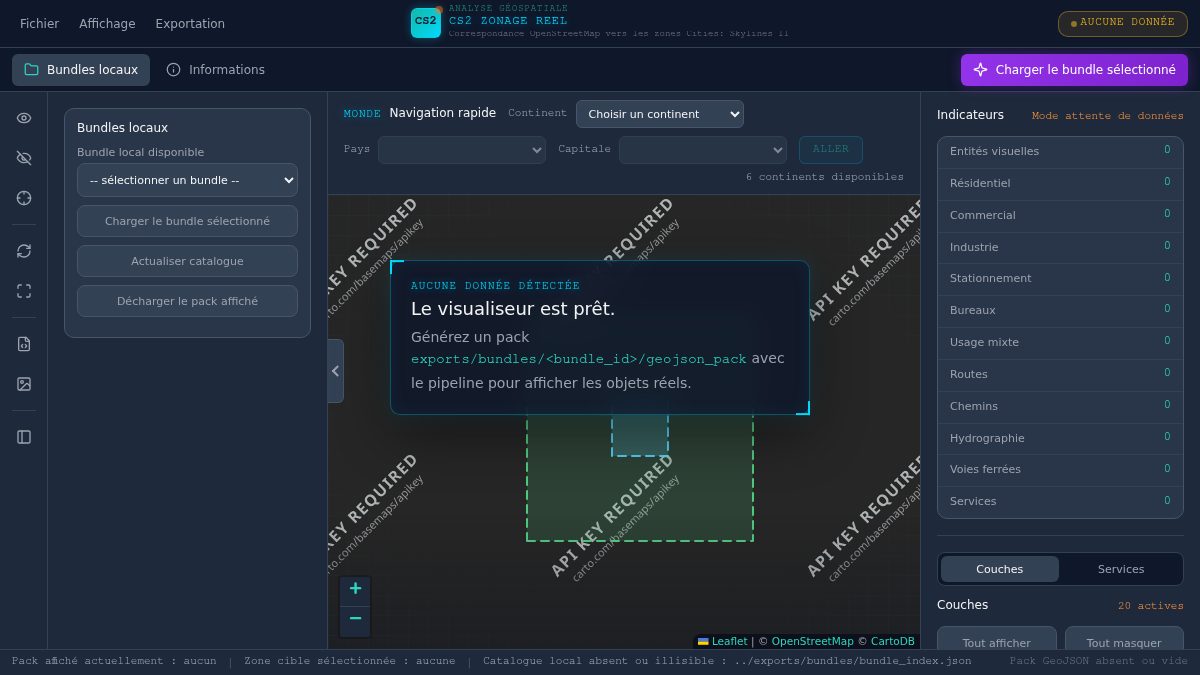This screenshot has height=675, width=1200.
Task: Click Tout afficher layers button
Action: [x=996, y=640]
